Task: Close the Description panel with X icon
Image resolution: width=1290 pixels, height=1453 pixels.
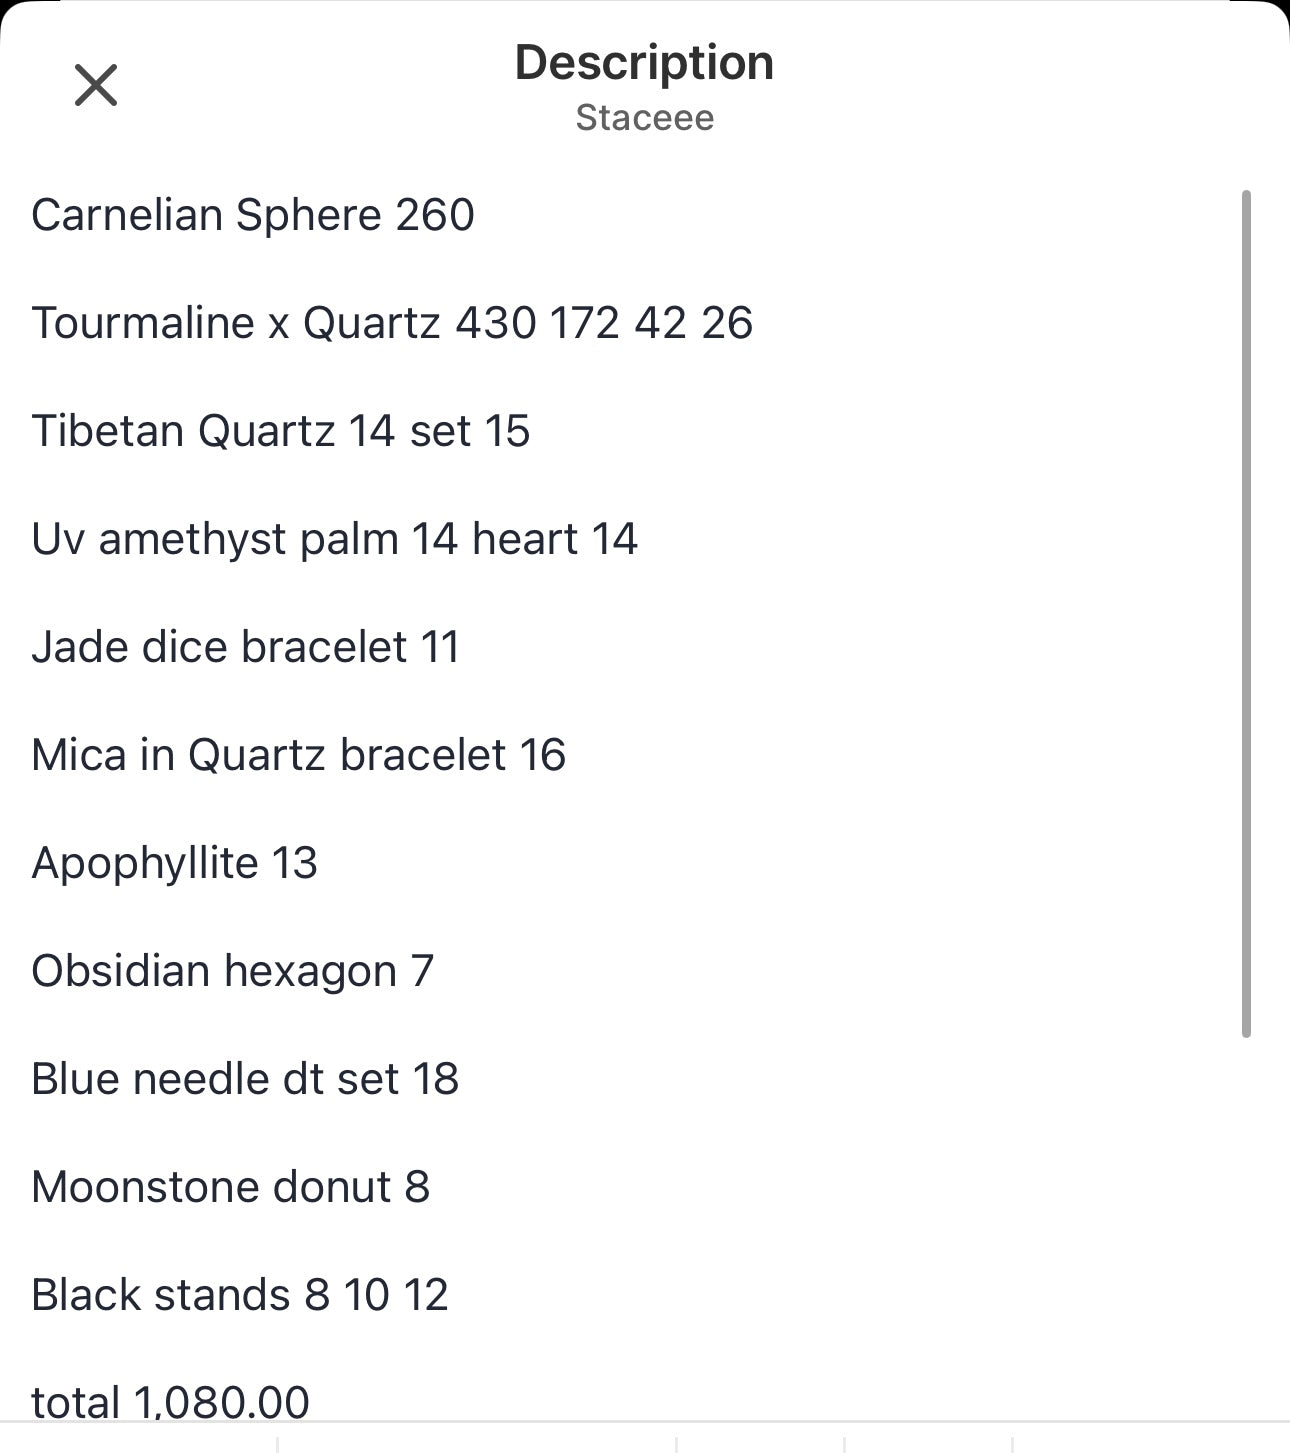Action: [x=96, y=85]
